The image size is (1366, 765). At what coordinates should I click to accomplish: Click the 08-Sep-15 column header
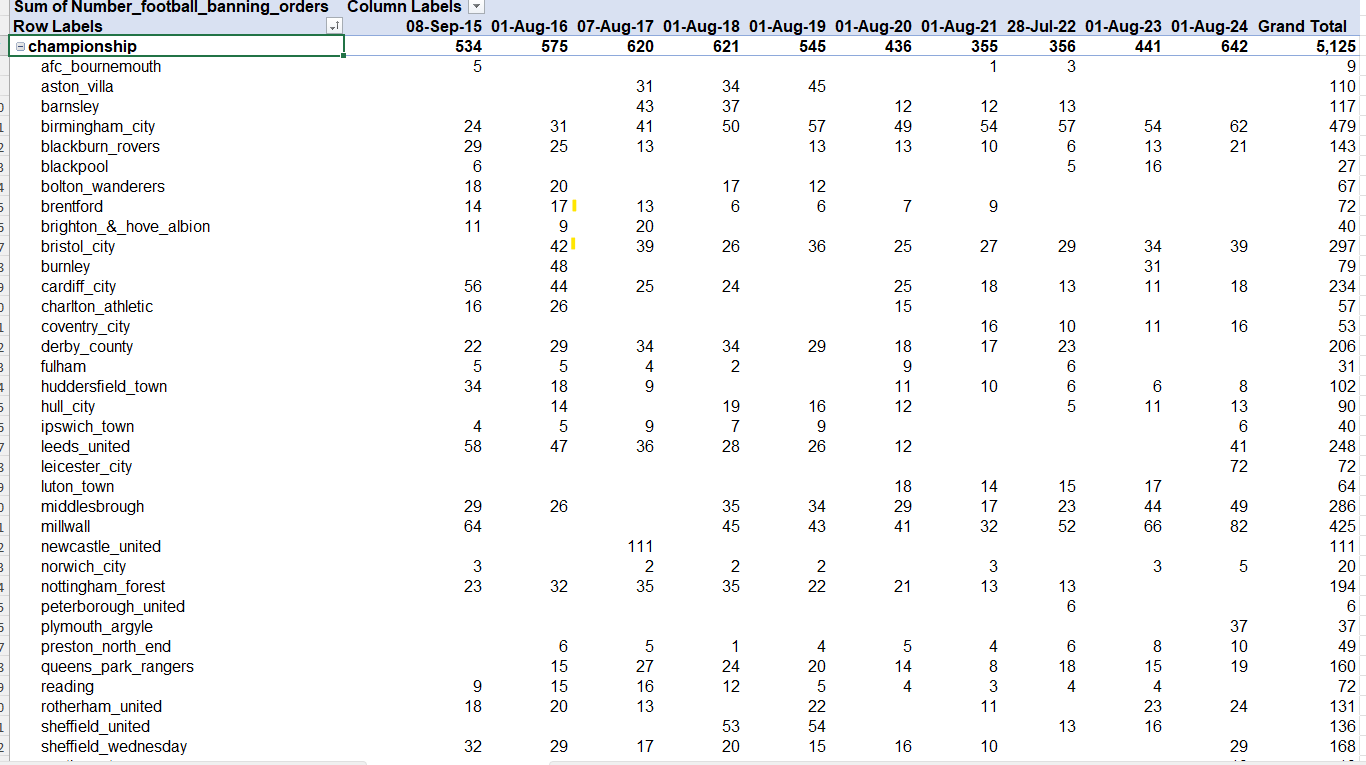[444, 27]
